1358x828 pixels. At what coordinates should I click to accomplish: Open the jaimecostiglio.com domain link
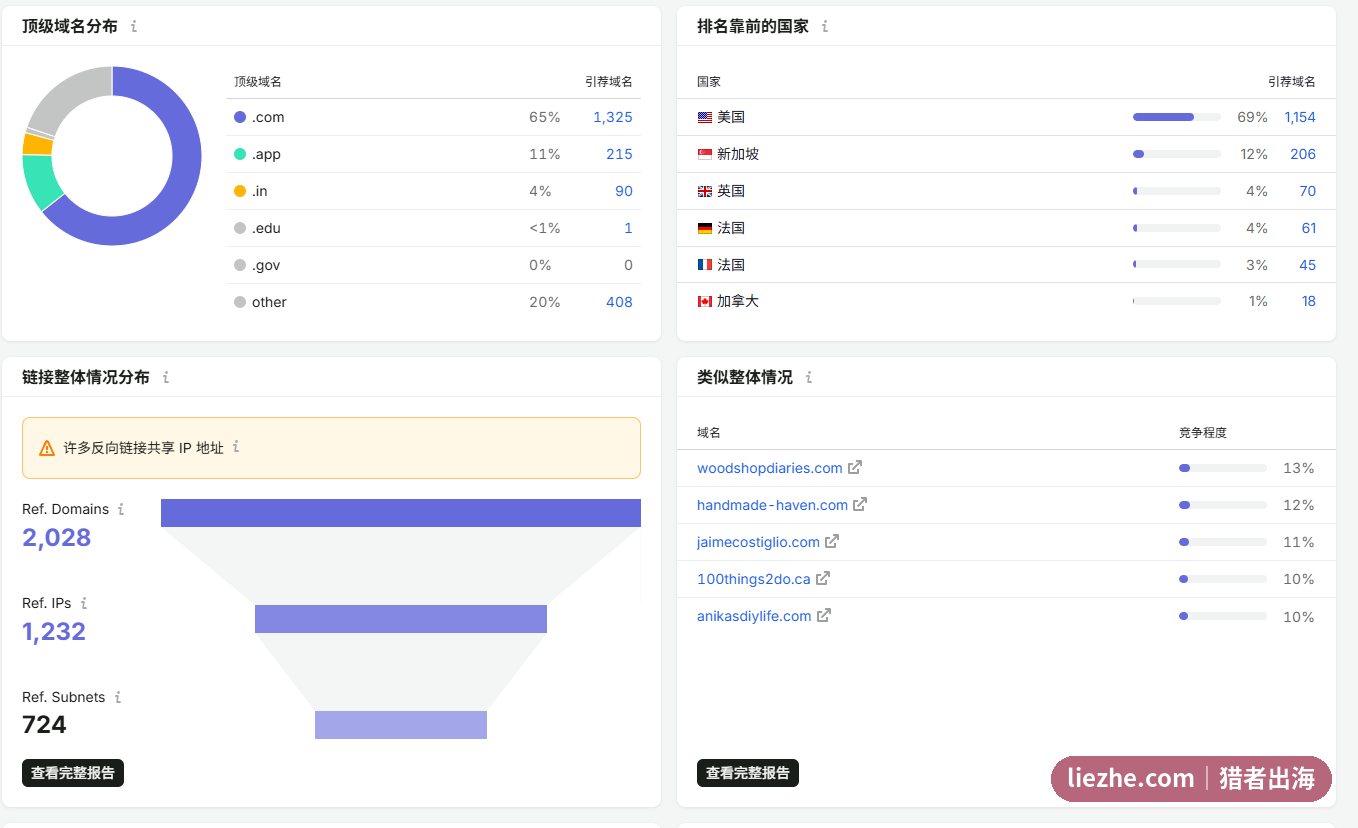758,542
